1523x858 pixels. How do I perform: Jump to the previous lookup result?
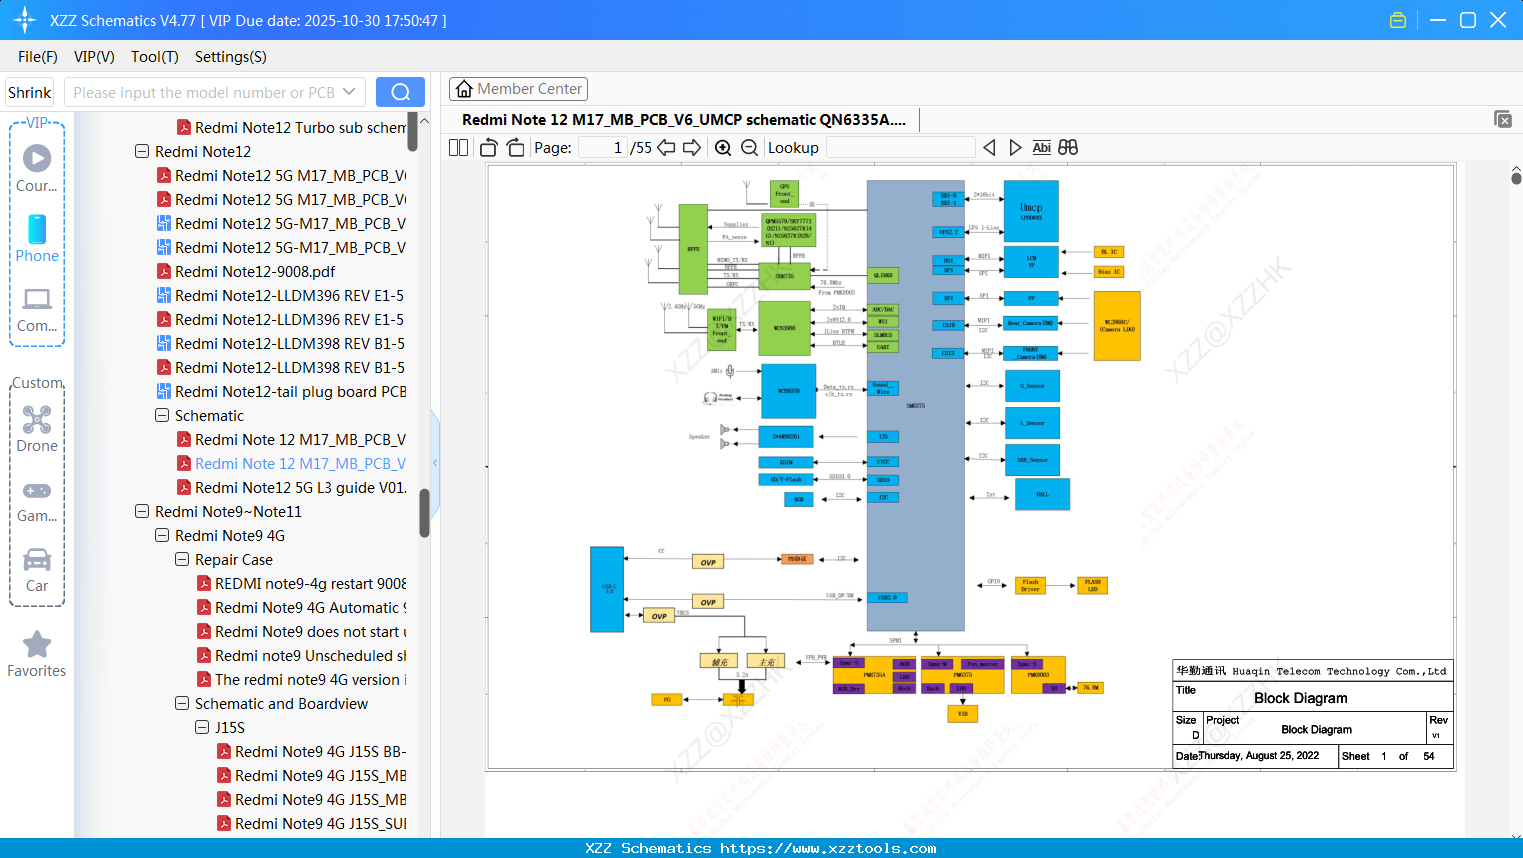pyautogui.click(x=989, y=147)
